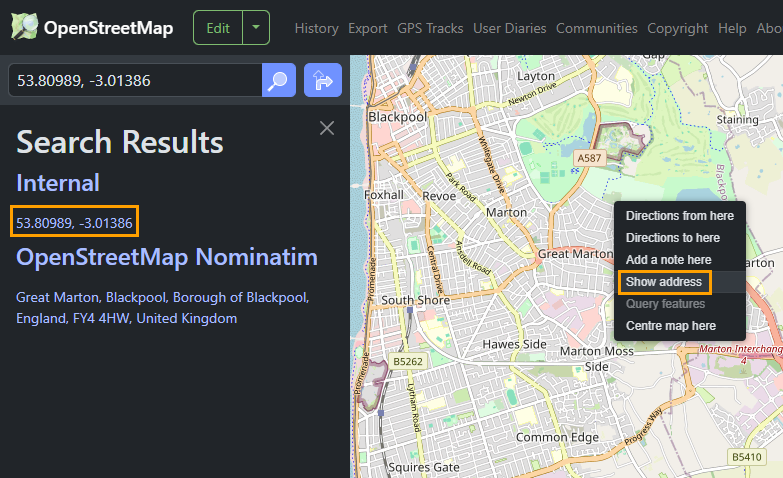The height and width of the screenshot is (478, 783).
Task: Click the OpenStreetMap title text
Action: click(x=108, y=28)
